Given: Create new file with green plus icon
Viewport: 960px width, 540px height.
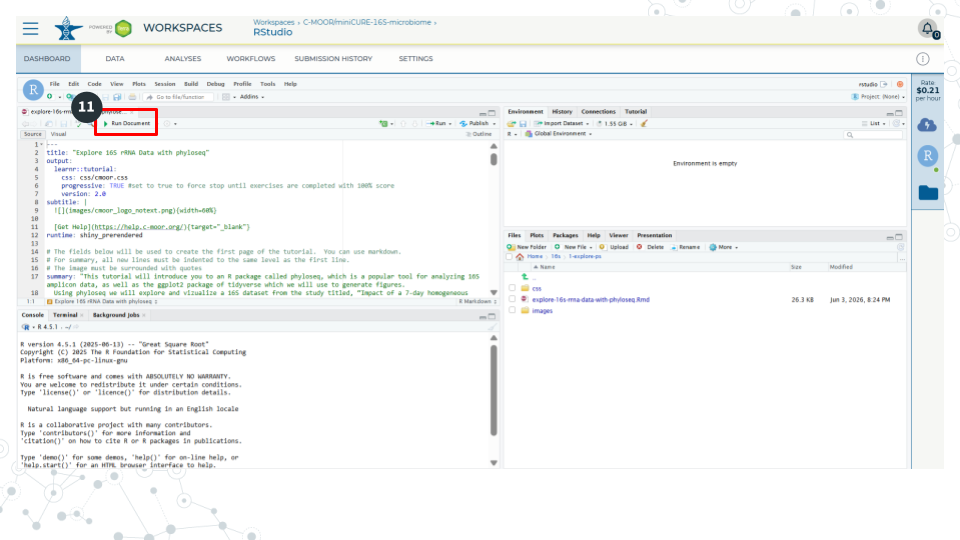Looking at the screenshot, I should pos(50,97).
